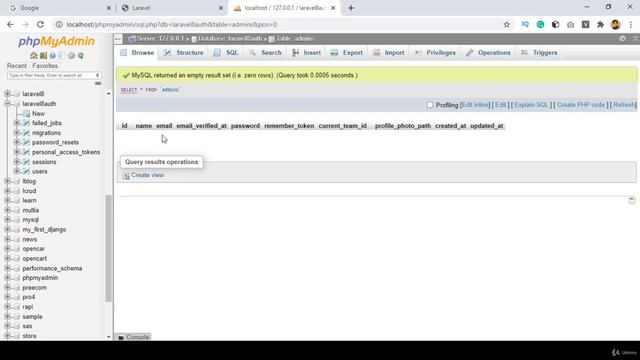Viewport: 640px width, 360px height.
Task: Toggle the Profiling checkbox
Action: [x=430, y=105]
